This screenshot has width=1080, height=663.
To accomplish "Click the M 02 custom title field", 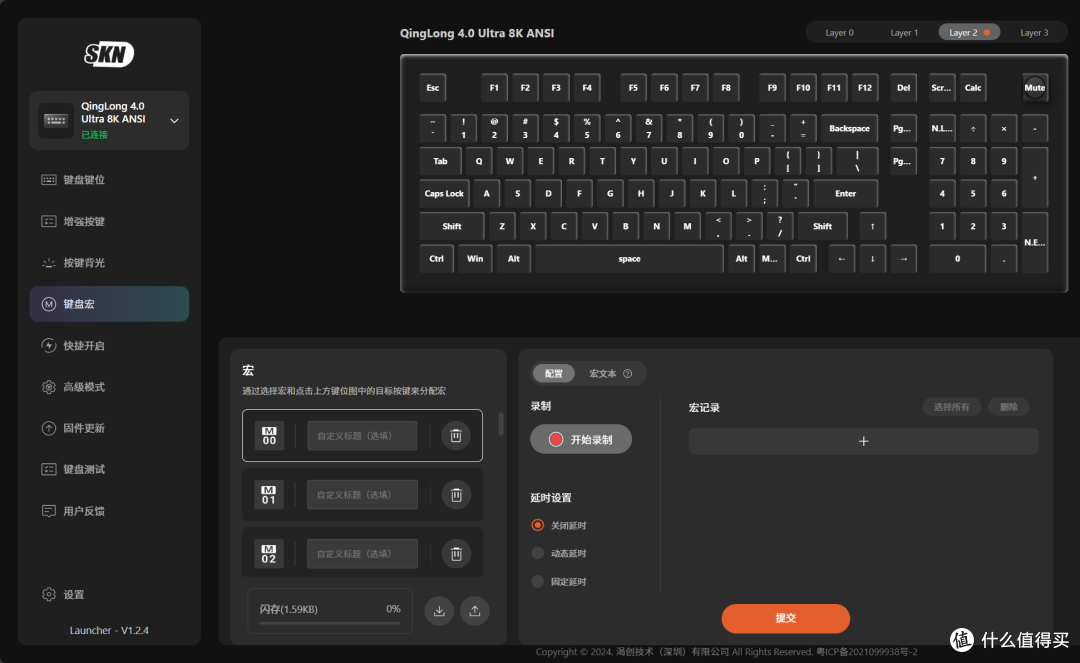I will [362, 554].
